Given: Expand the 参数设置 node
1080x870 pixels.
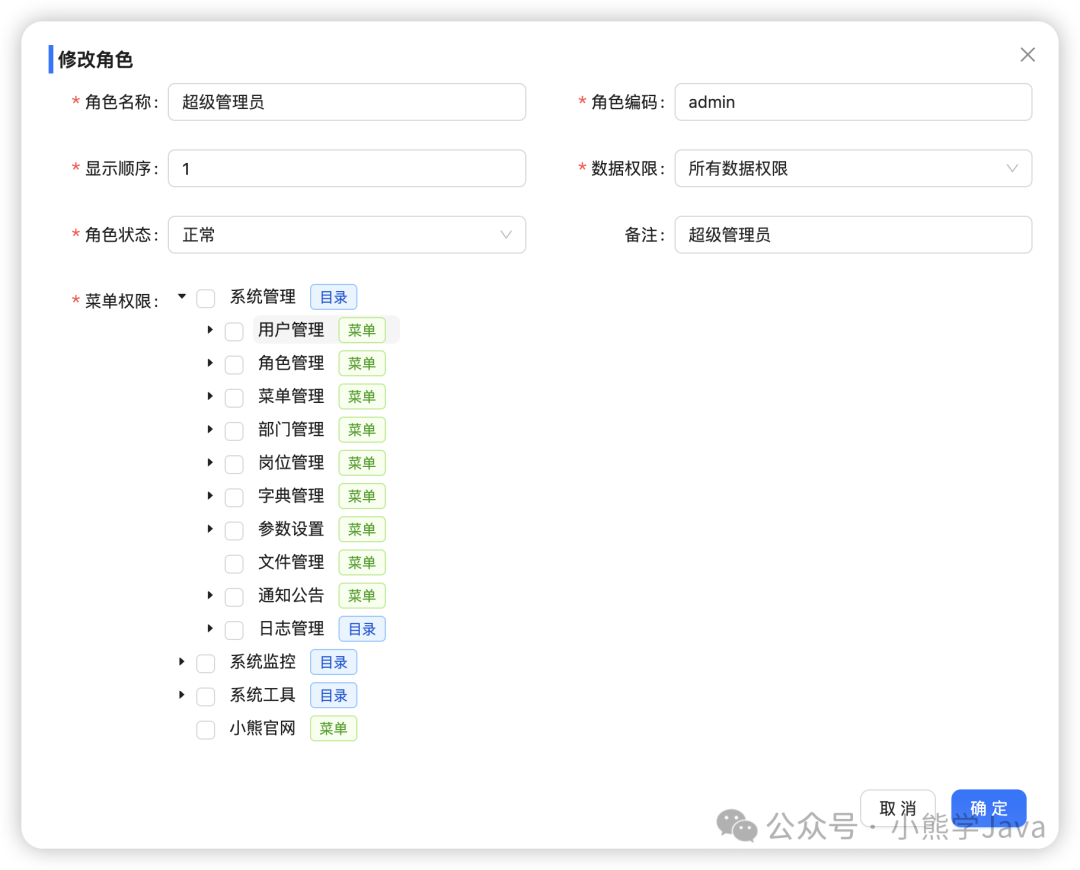Looking at the screenshot, I should [x=210, y=528].
